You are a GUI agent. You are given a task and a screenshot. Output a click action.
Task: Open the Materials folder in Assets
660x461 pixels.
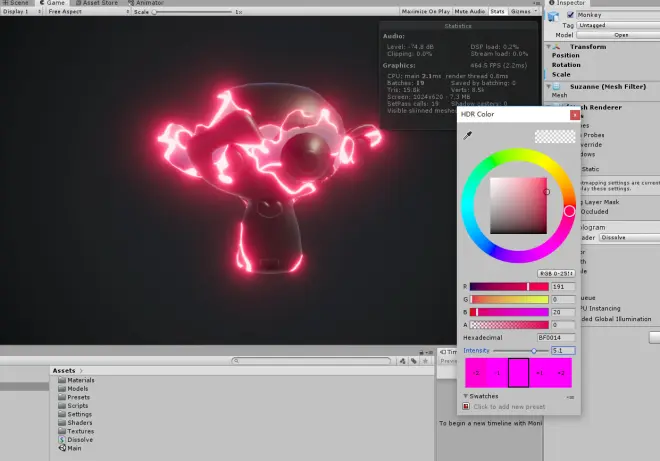click(x=76, y=380)
